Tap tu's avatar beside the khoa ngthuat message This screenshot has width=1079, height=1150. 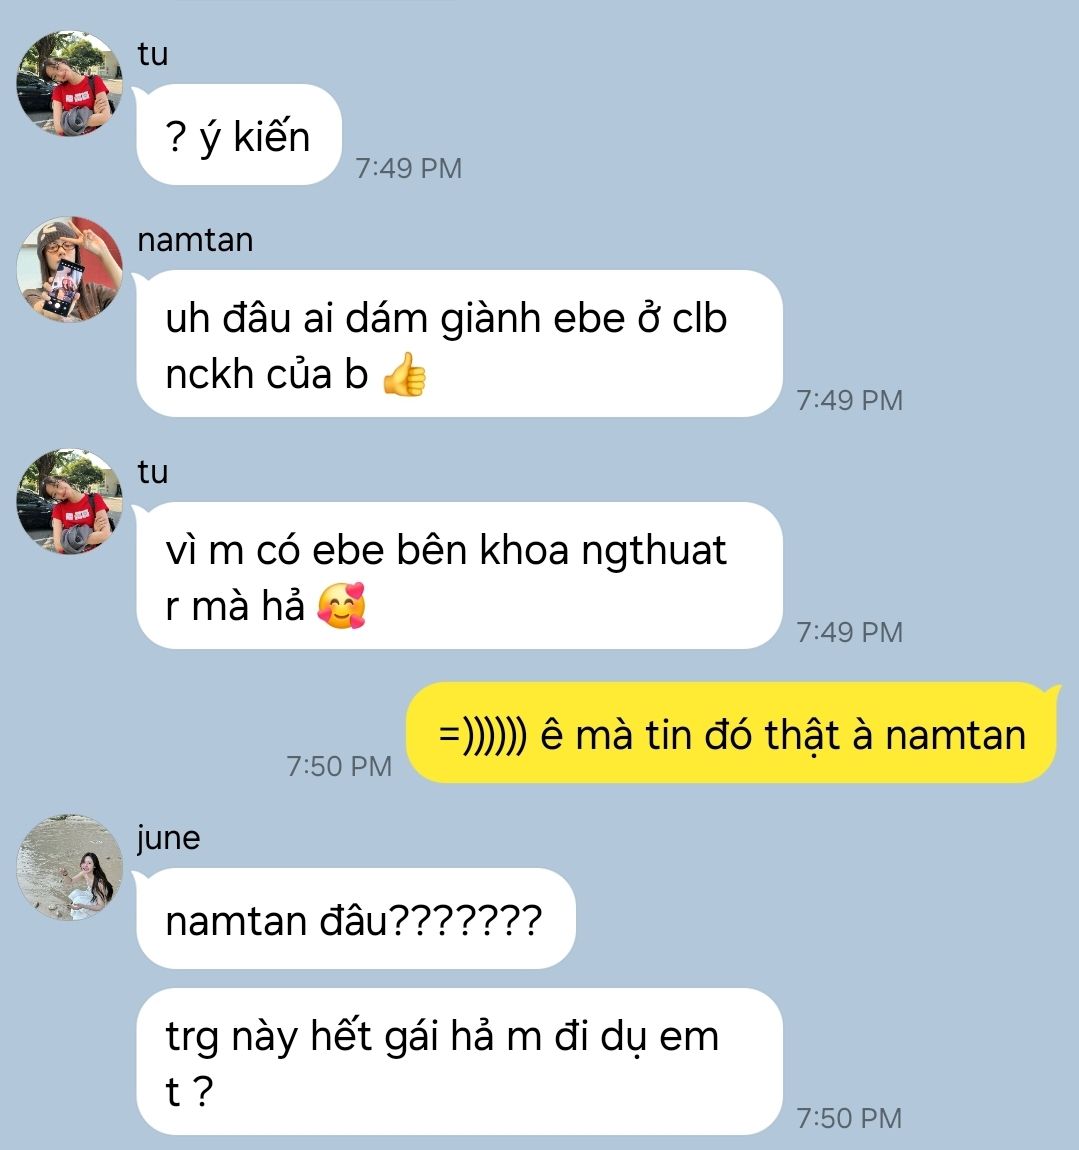pyautogui.click(x=70, y=502)
